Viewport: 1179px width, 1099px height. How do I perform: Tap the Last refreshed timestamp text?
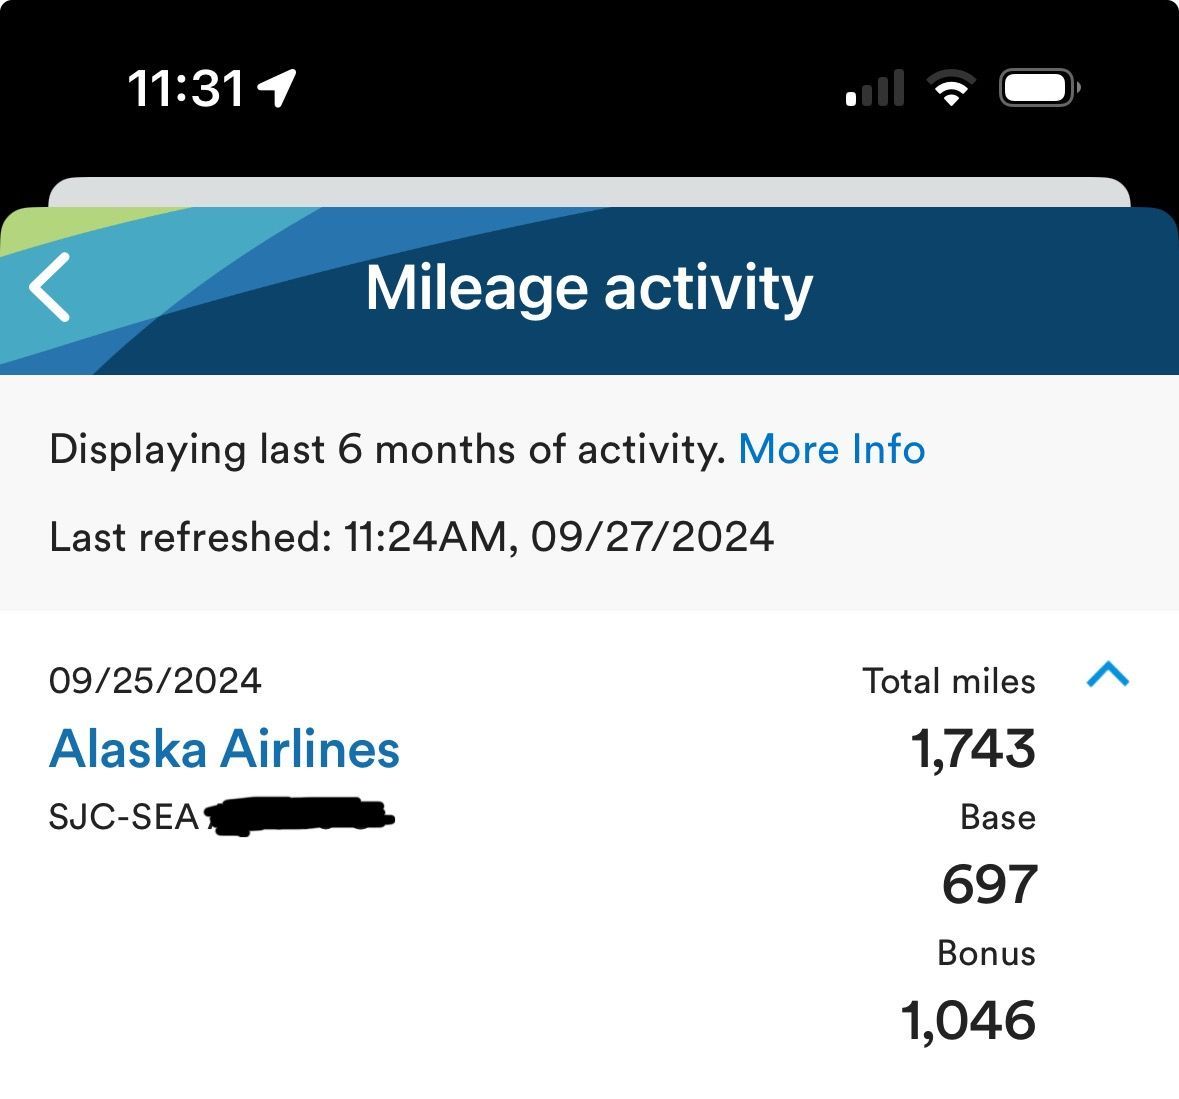pos(411,537)
